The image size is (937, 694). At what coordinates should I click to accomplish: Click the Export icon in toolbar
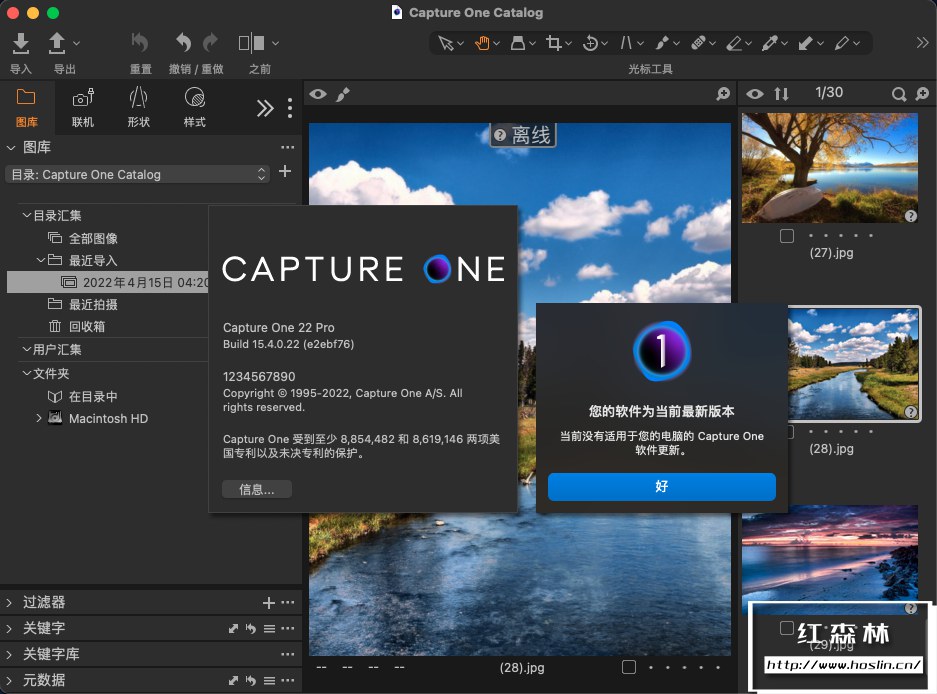[58, 43]
